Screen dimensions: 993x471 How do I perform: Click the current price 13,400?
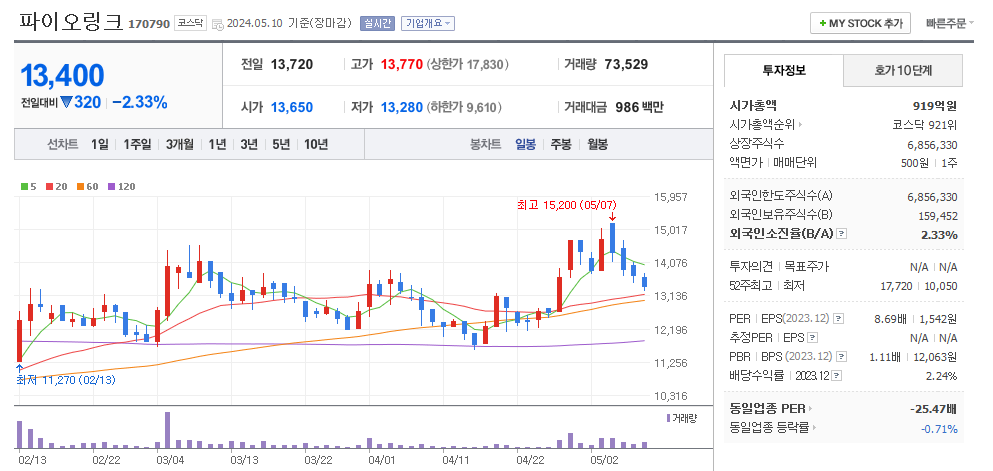tap(62, 75)
